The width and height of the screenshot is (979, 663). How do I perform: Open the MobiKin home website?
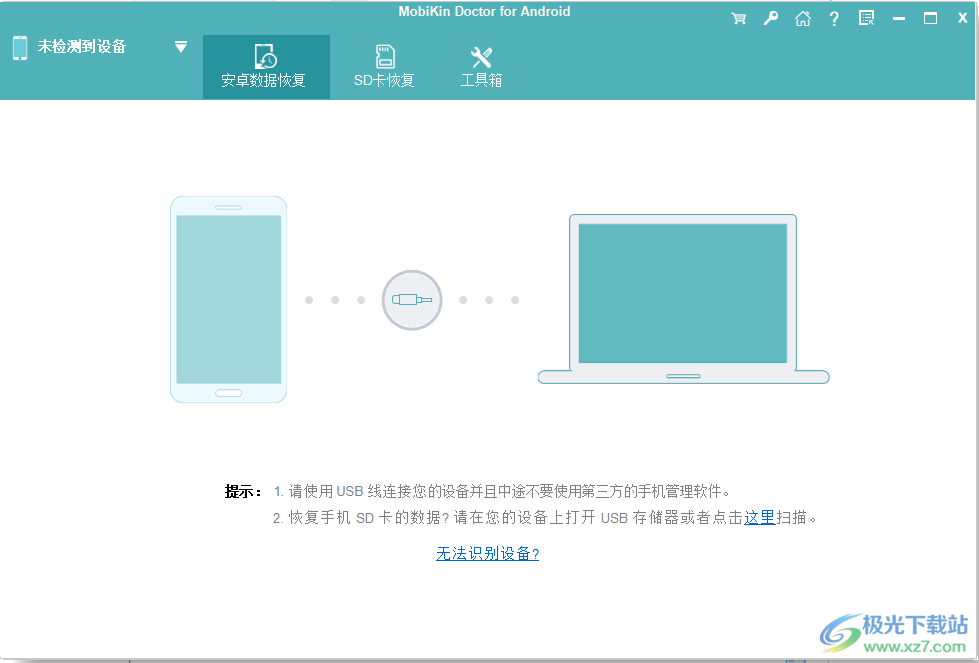(x=802, y=17)
